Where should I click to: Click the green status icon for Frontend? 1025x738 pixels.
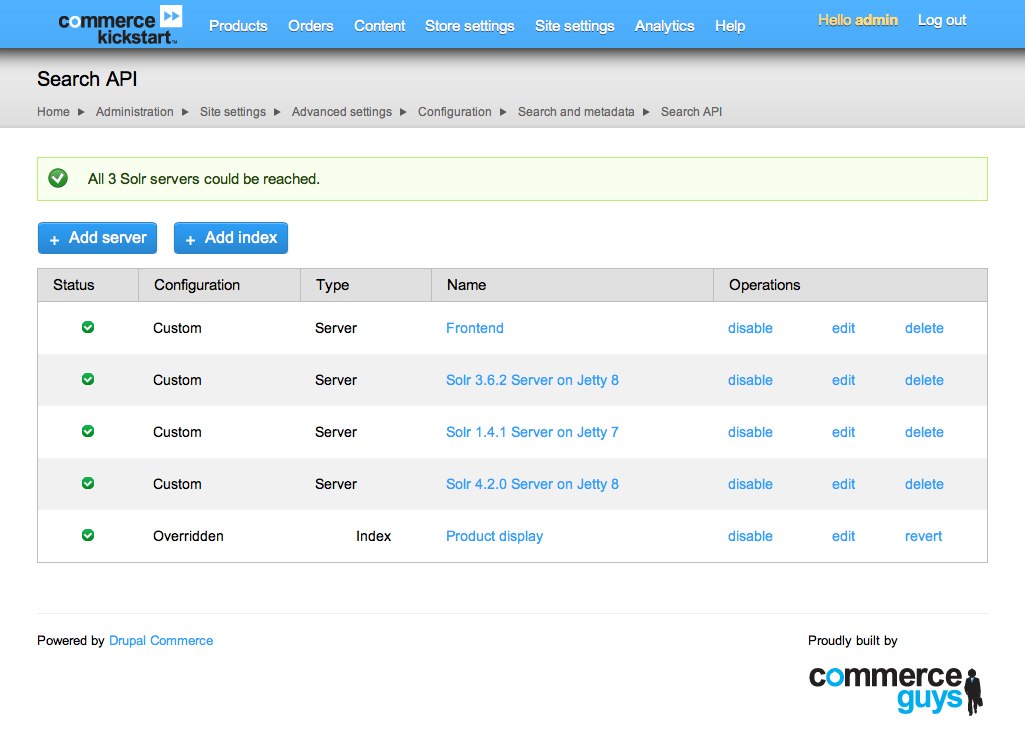pyautogui.click(x=88, y=327)
